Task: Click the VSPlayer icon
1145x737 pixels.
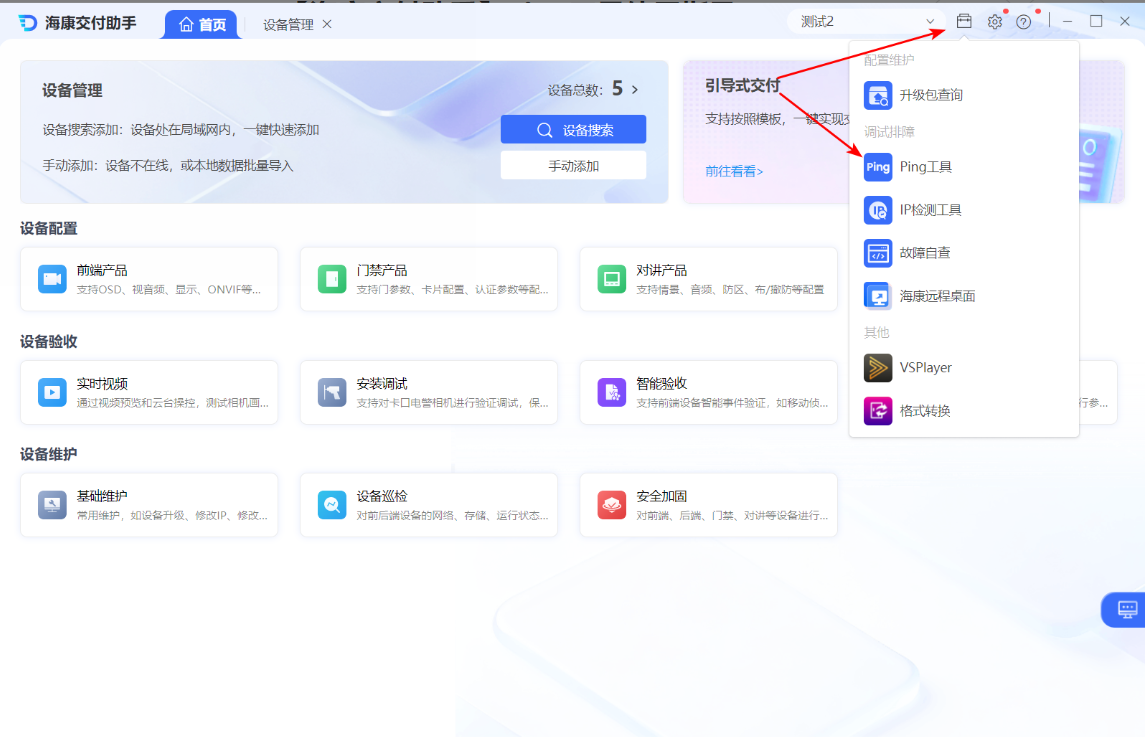Action: (x=878, y=368)
